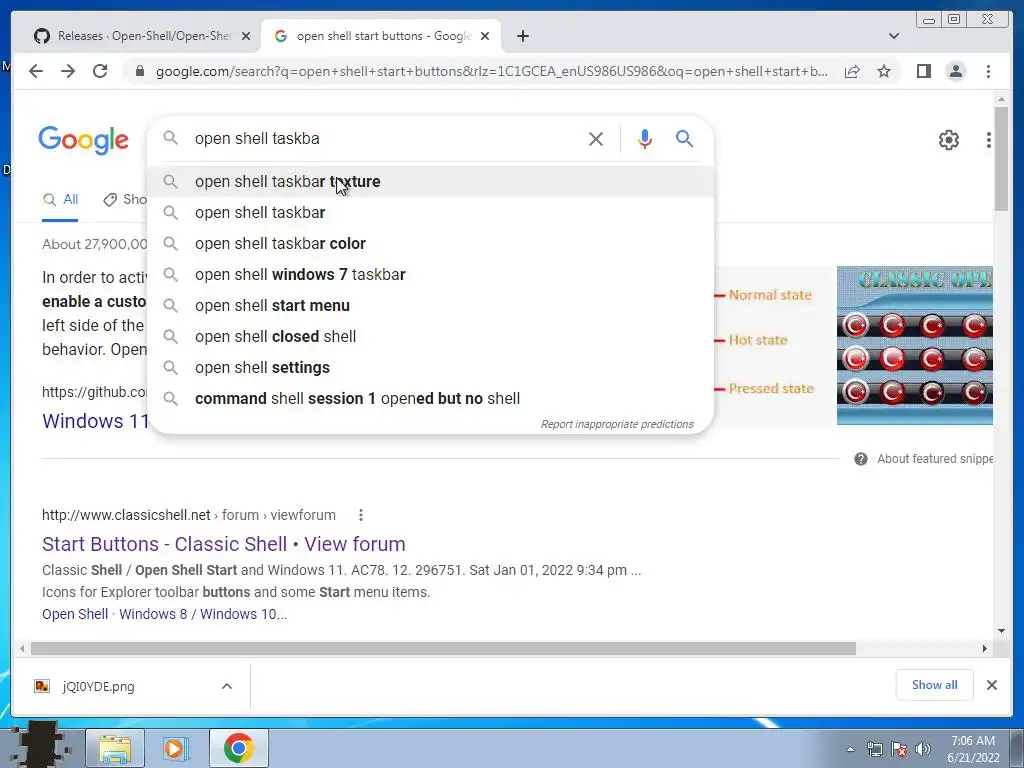Click the taskbar clock showing 7:06 AM
Screen dimensions: 1024x768
[973, 749]
